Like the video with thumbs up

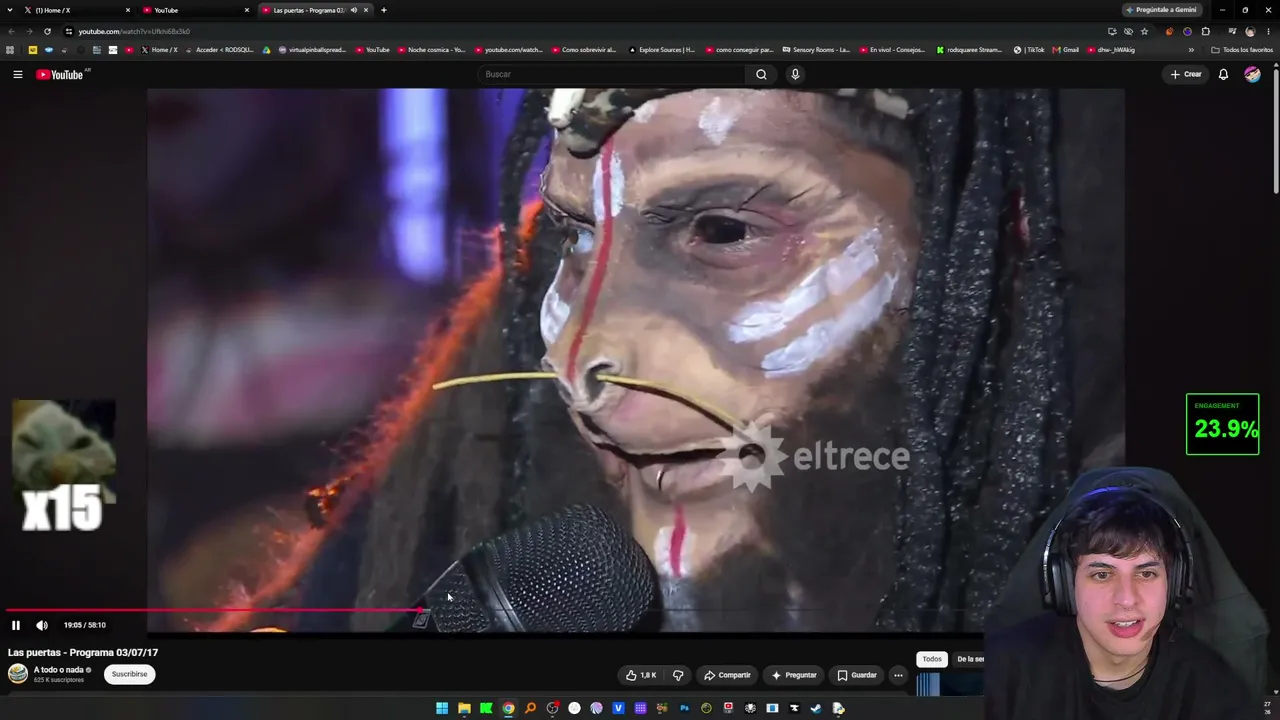[641, 675]
